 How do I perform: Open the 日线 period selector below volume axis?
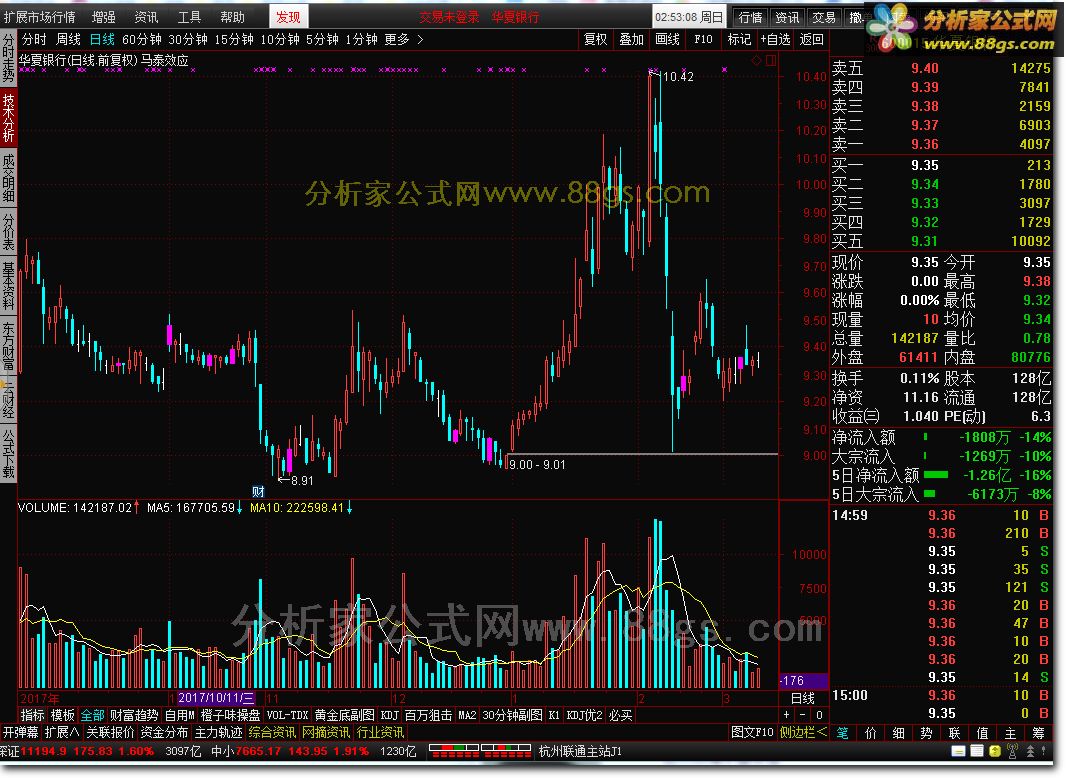(x=803, y=698)
